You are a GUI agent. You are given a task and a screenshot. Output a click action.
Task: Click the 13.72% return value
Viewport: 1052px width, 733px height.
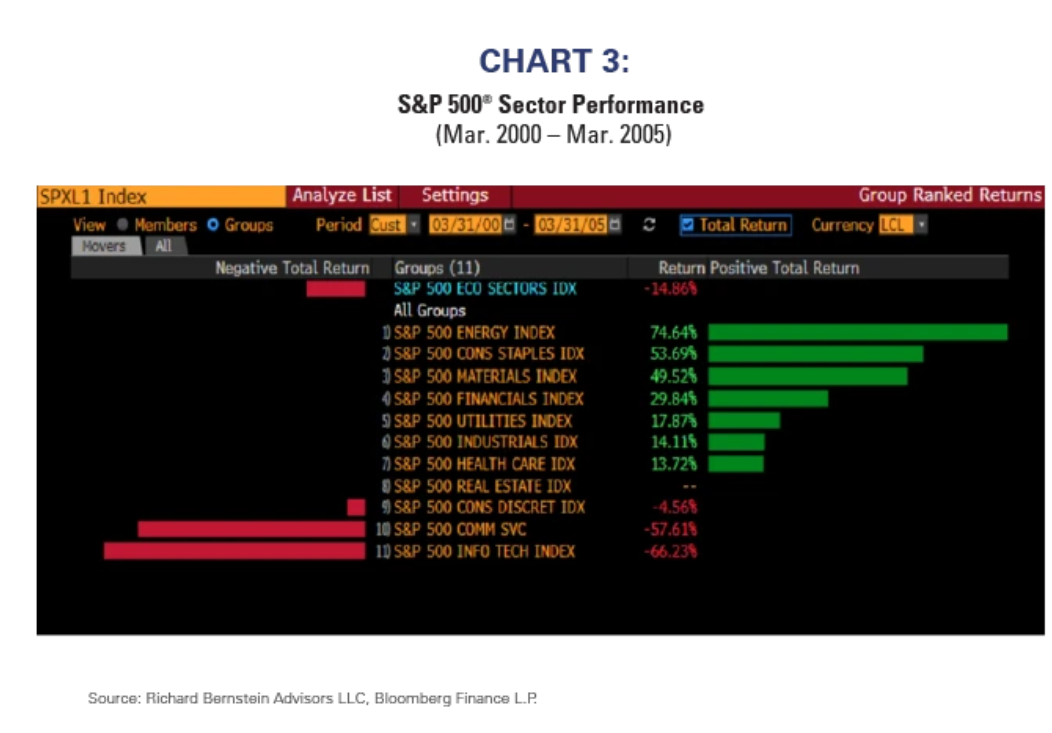click(674, 464)
